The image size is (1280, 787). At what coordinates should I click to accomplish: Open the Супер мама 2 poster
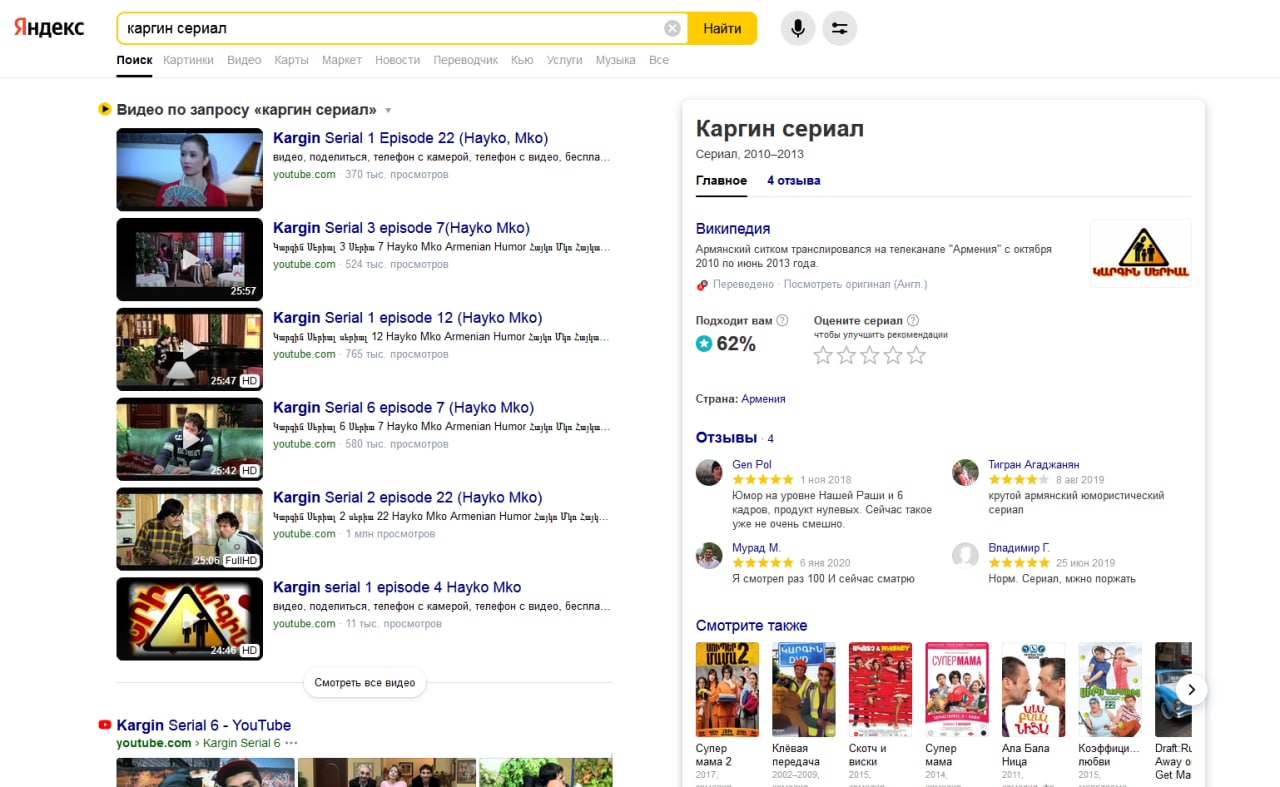728,689
